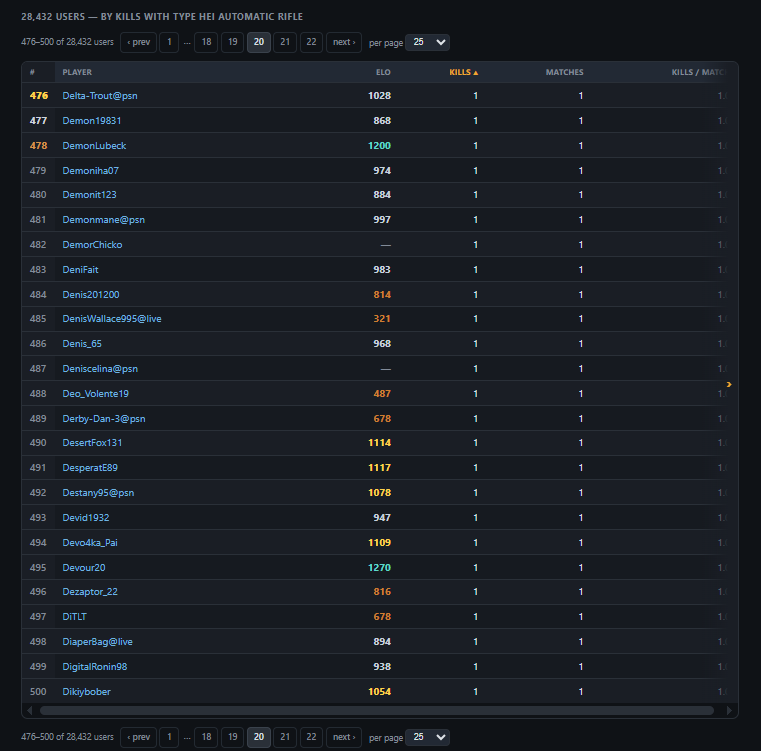Click the table's horizontal scrollbar thumb
The width and height of the screenshot is (761, 751).
[x=377, y=711]
